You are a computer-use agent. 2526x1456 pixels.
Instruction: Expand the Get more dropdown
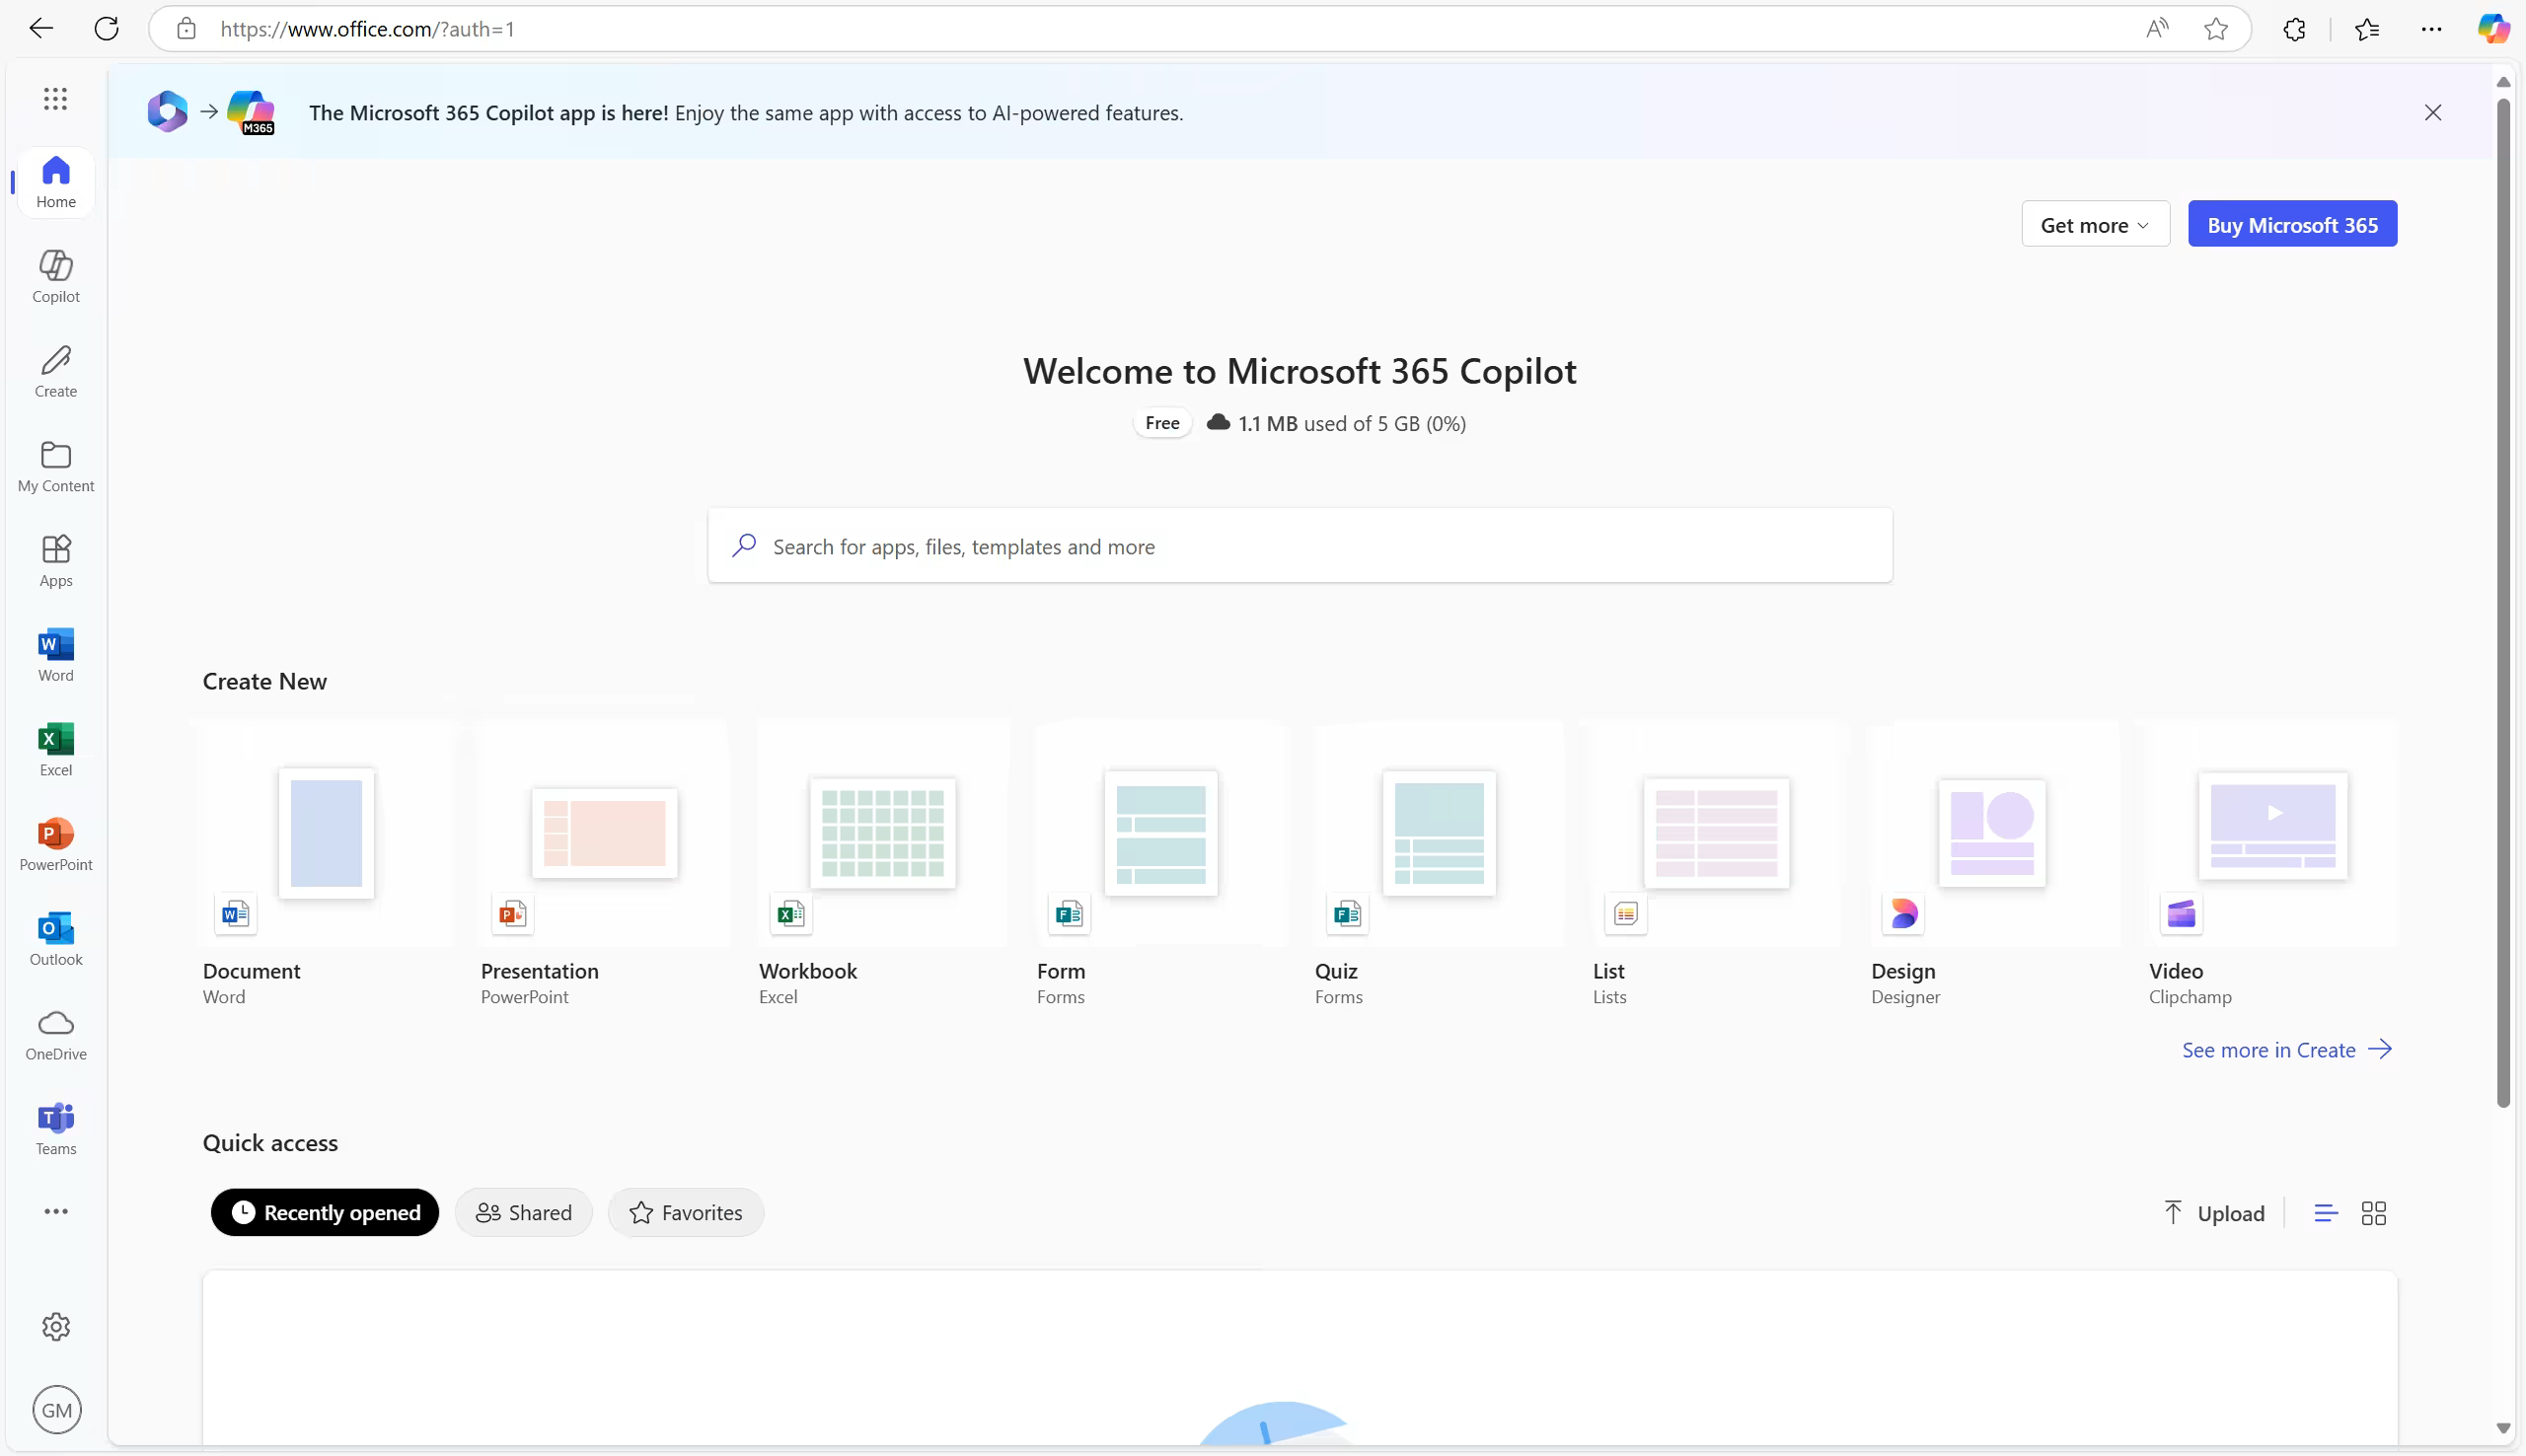tap(2095, 225)
